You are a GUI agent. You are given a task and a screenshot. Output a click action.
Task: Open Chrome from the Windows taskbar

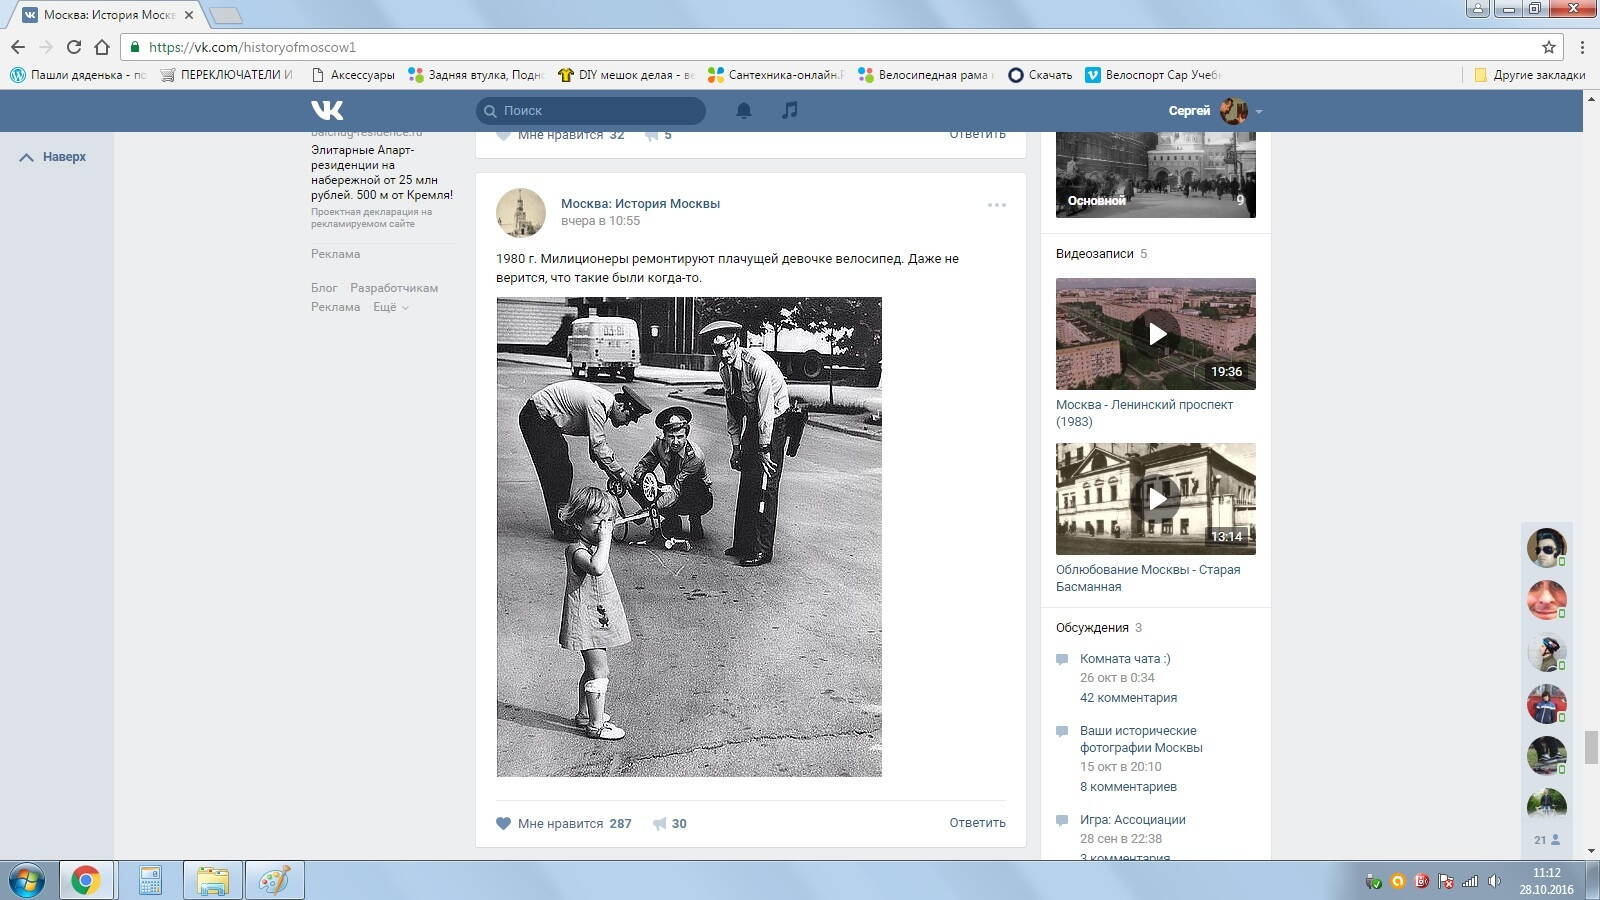(86, 880)
